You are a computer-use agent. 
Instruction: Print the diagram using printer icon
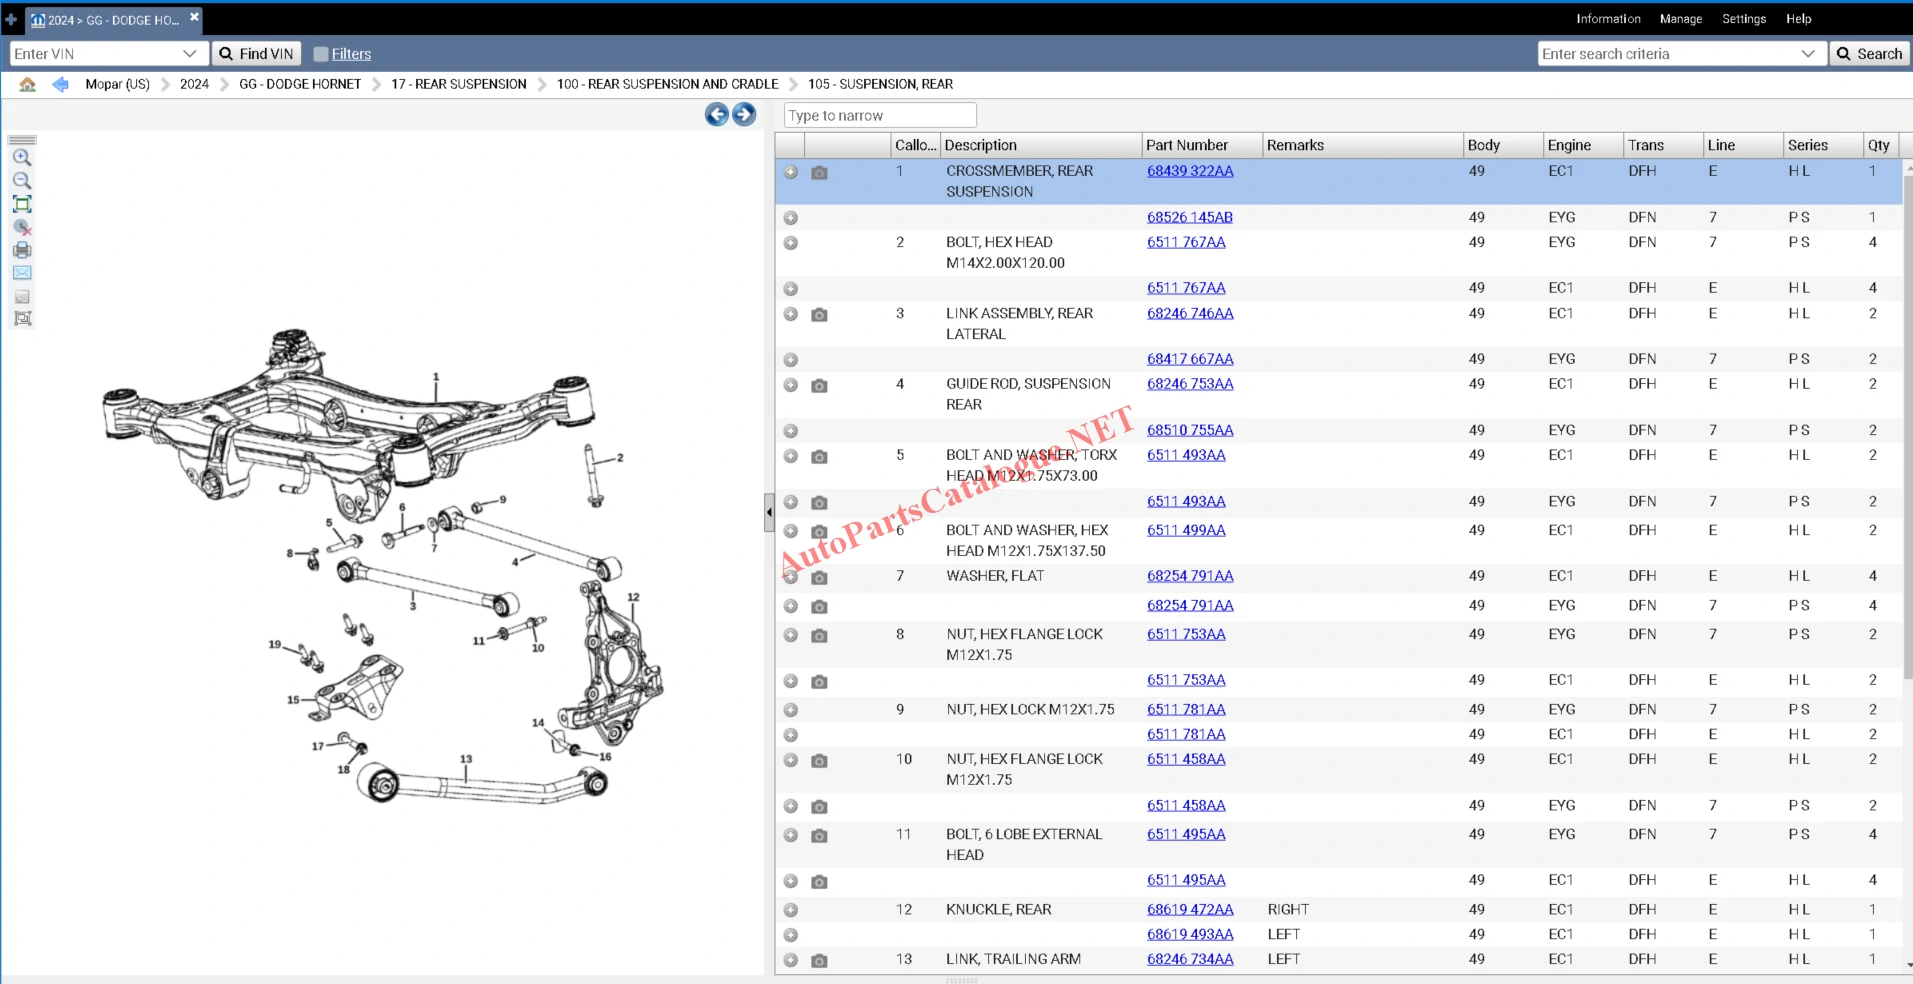tap(22, 250)
